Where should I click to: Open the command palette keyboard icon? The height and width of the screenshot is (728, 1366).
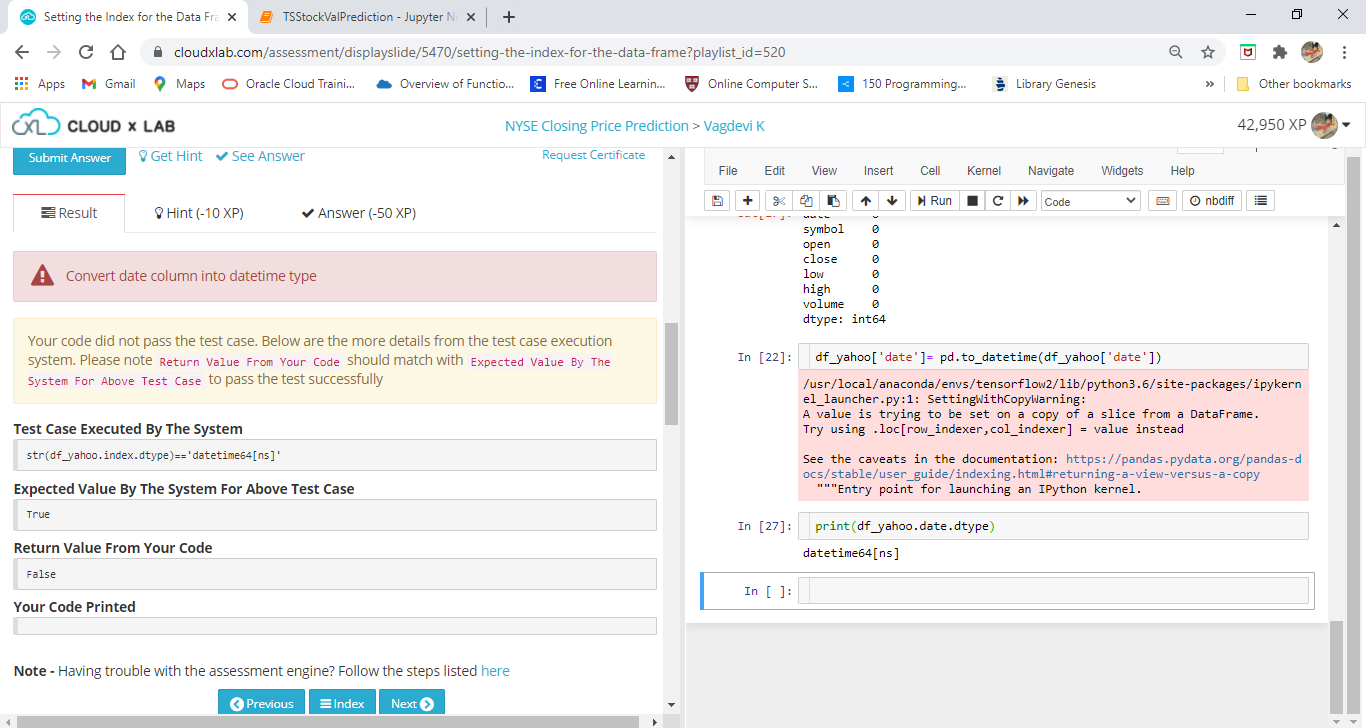[x=1162, y=201]
